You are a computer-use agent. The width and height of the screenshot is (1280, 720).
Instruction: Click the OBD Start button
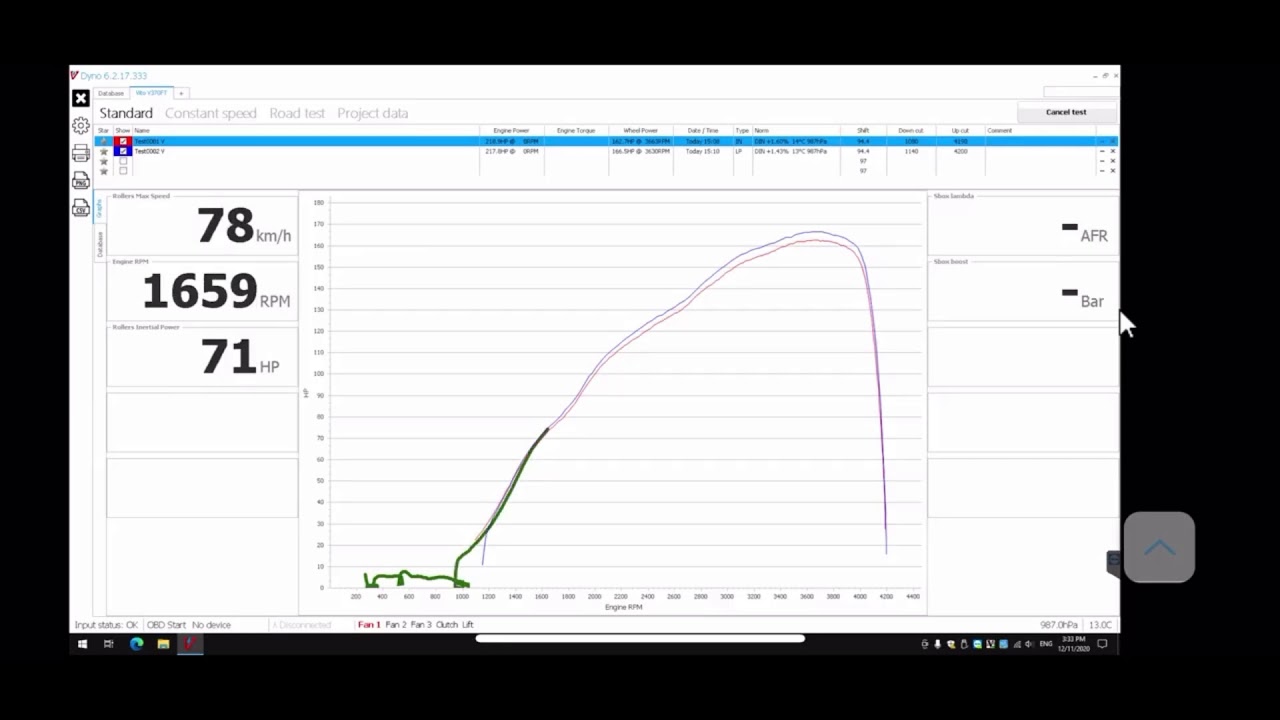click(x=166, y=625)
